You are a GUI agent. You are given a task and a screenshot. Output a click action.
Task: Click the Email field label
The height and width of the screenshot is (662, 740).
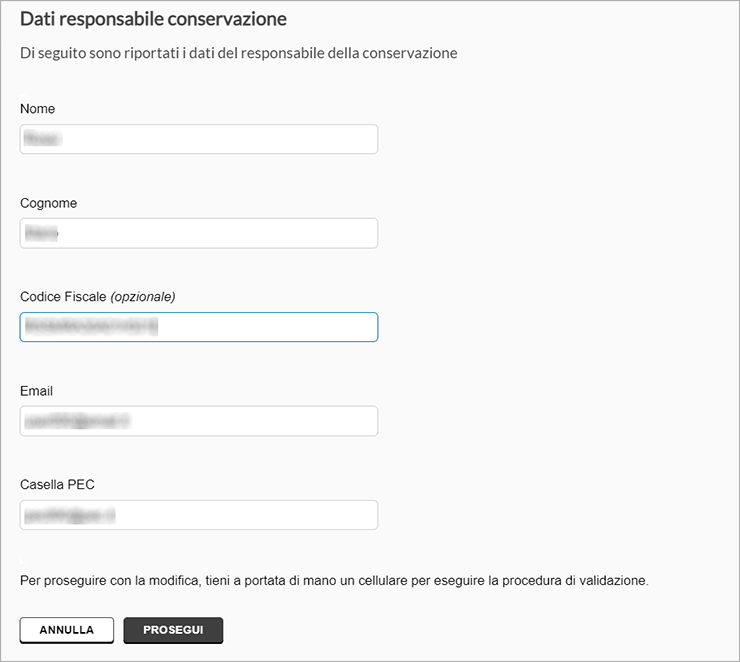pyautogui.click(x=36, y=391)
